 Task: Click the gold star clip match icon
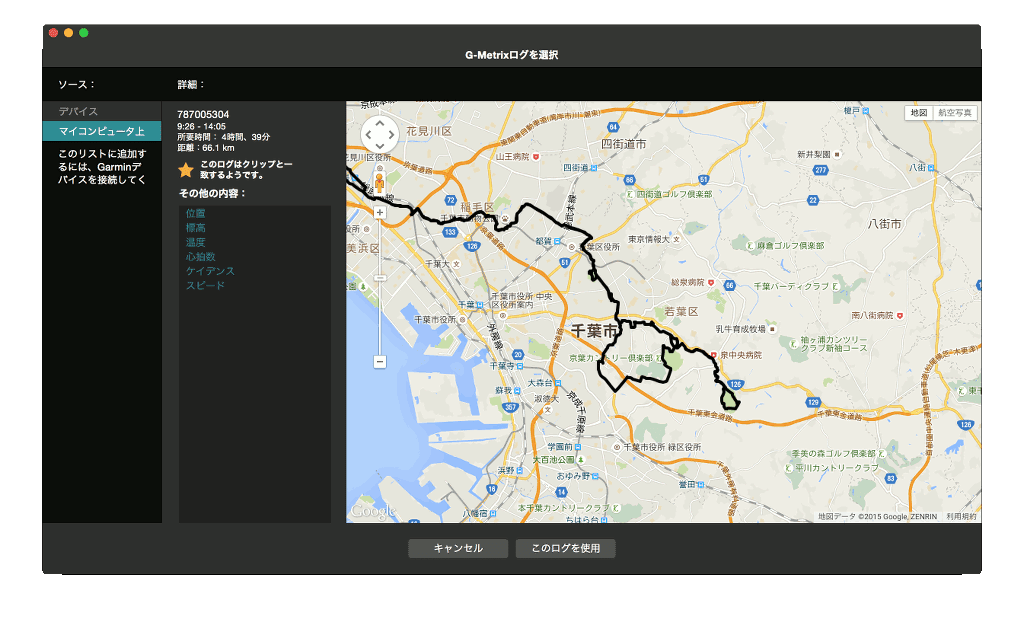[x=186, y=171]
